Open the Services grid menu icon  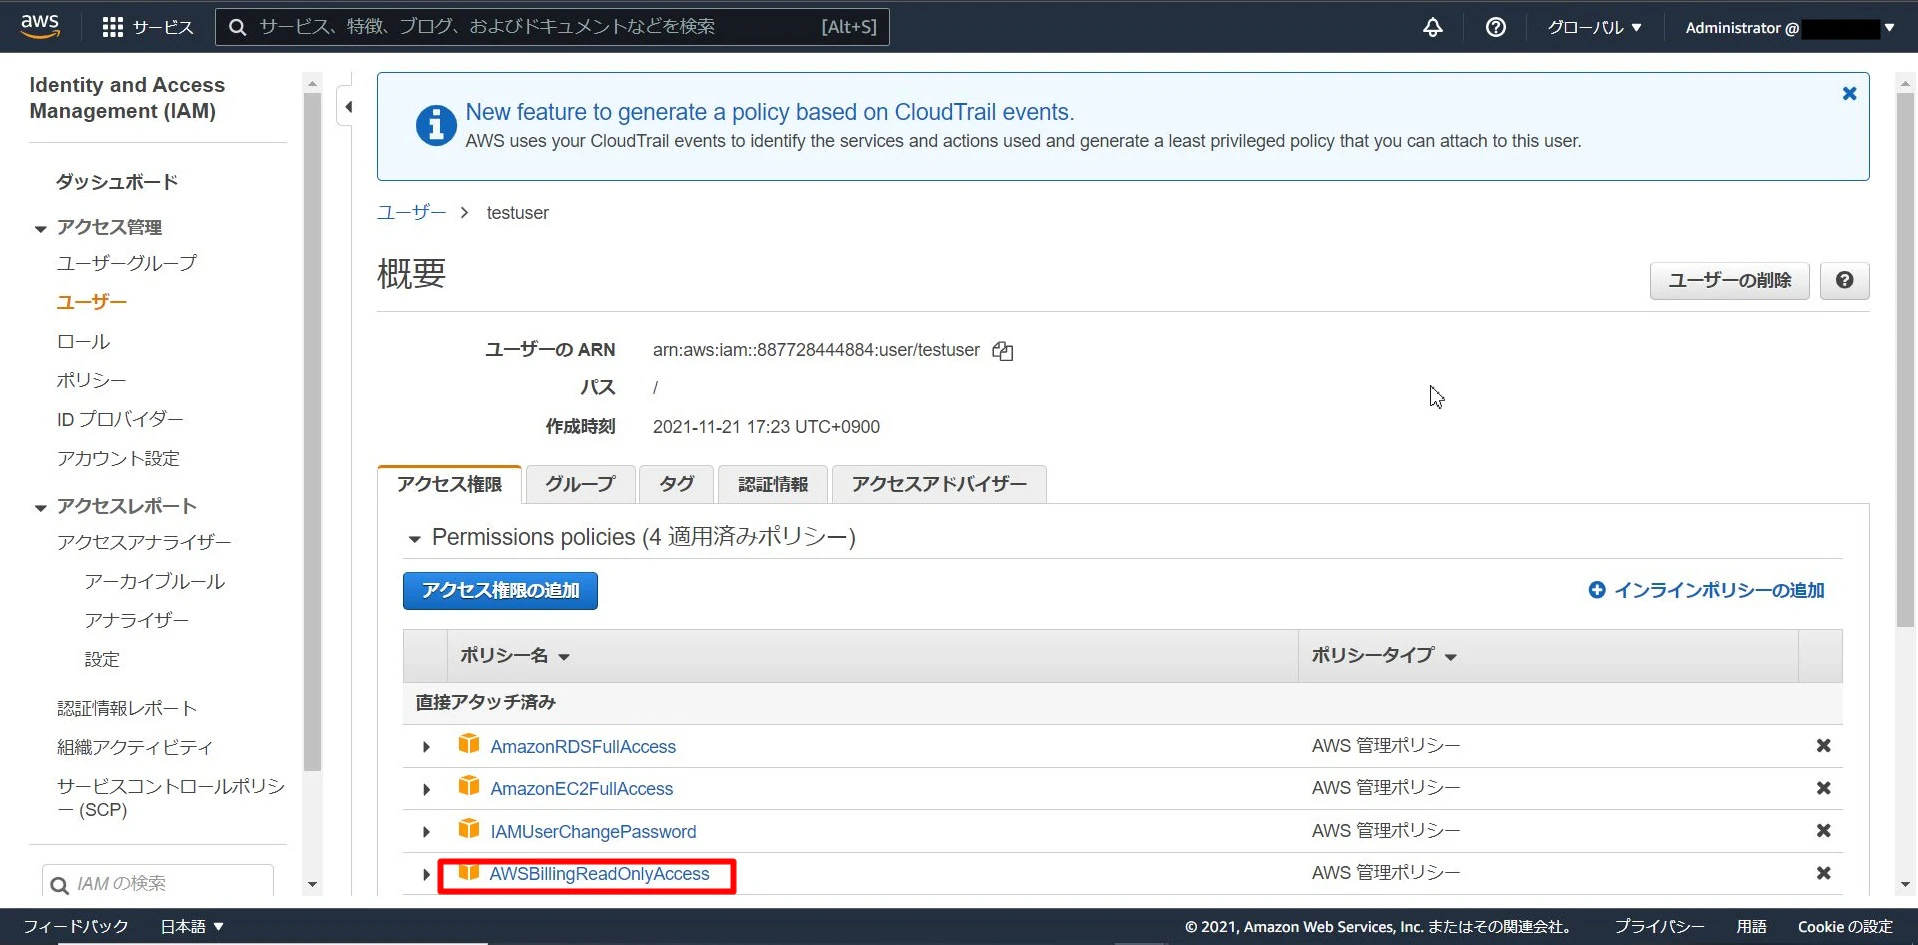coord(113,27)
